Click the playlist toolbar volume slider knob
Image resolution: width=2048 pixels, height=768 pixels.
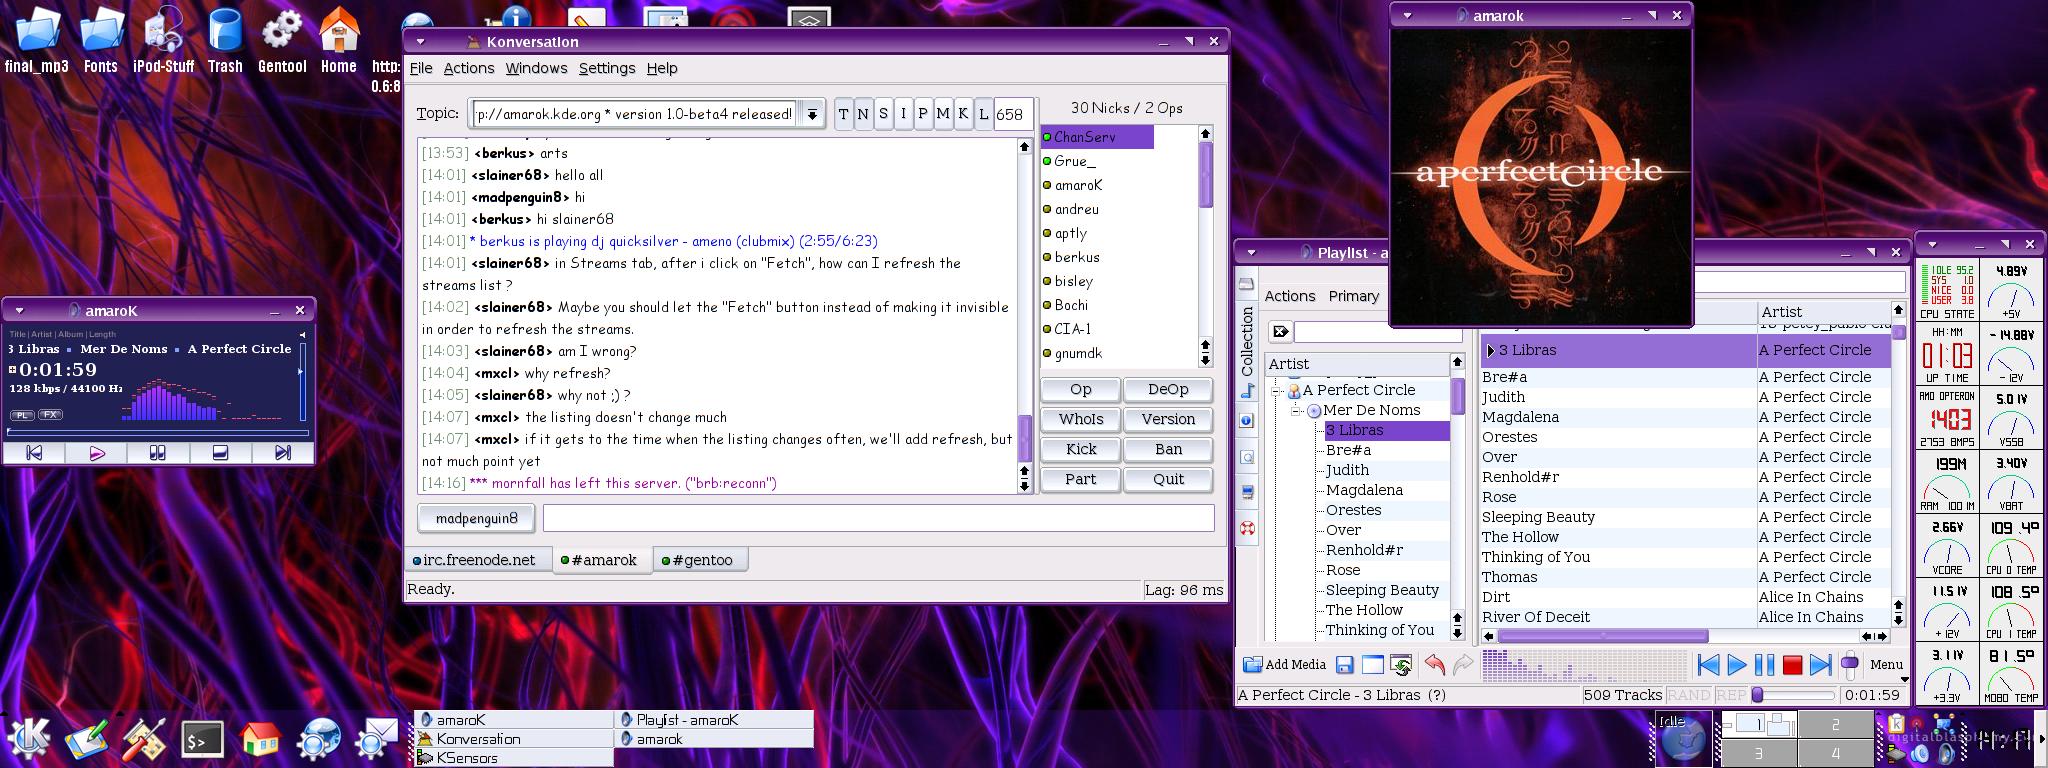click(1850, 664)
